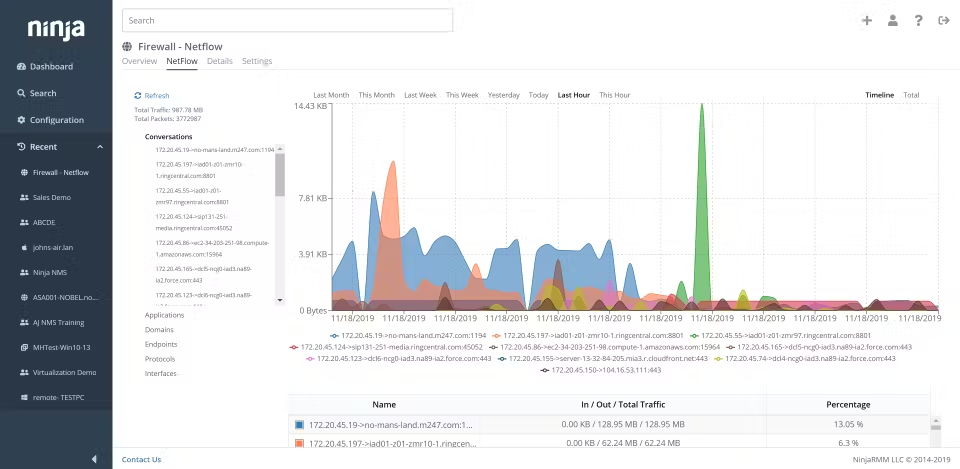Expand the Applications category
Image resolution: width=960 pixels, height=469 pixels.
click(164, 315)
